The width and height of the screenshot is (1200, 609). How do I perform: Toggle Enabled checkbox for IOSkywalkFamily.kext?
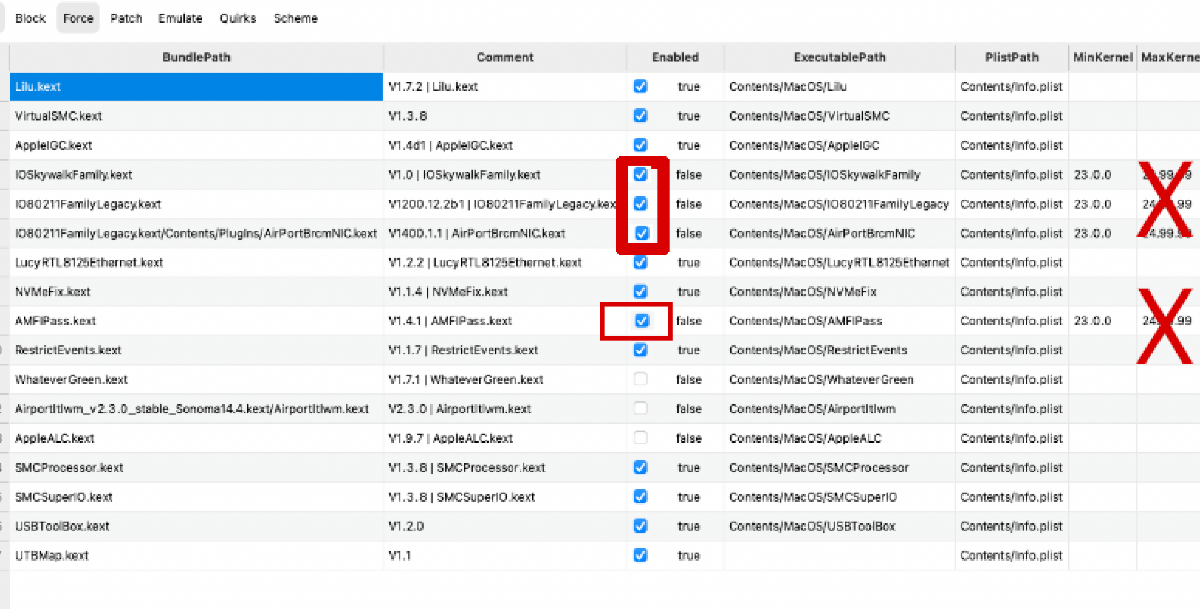[640, 174]
